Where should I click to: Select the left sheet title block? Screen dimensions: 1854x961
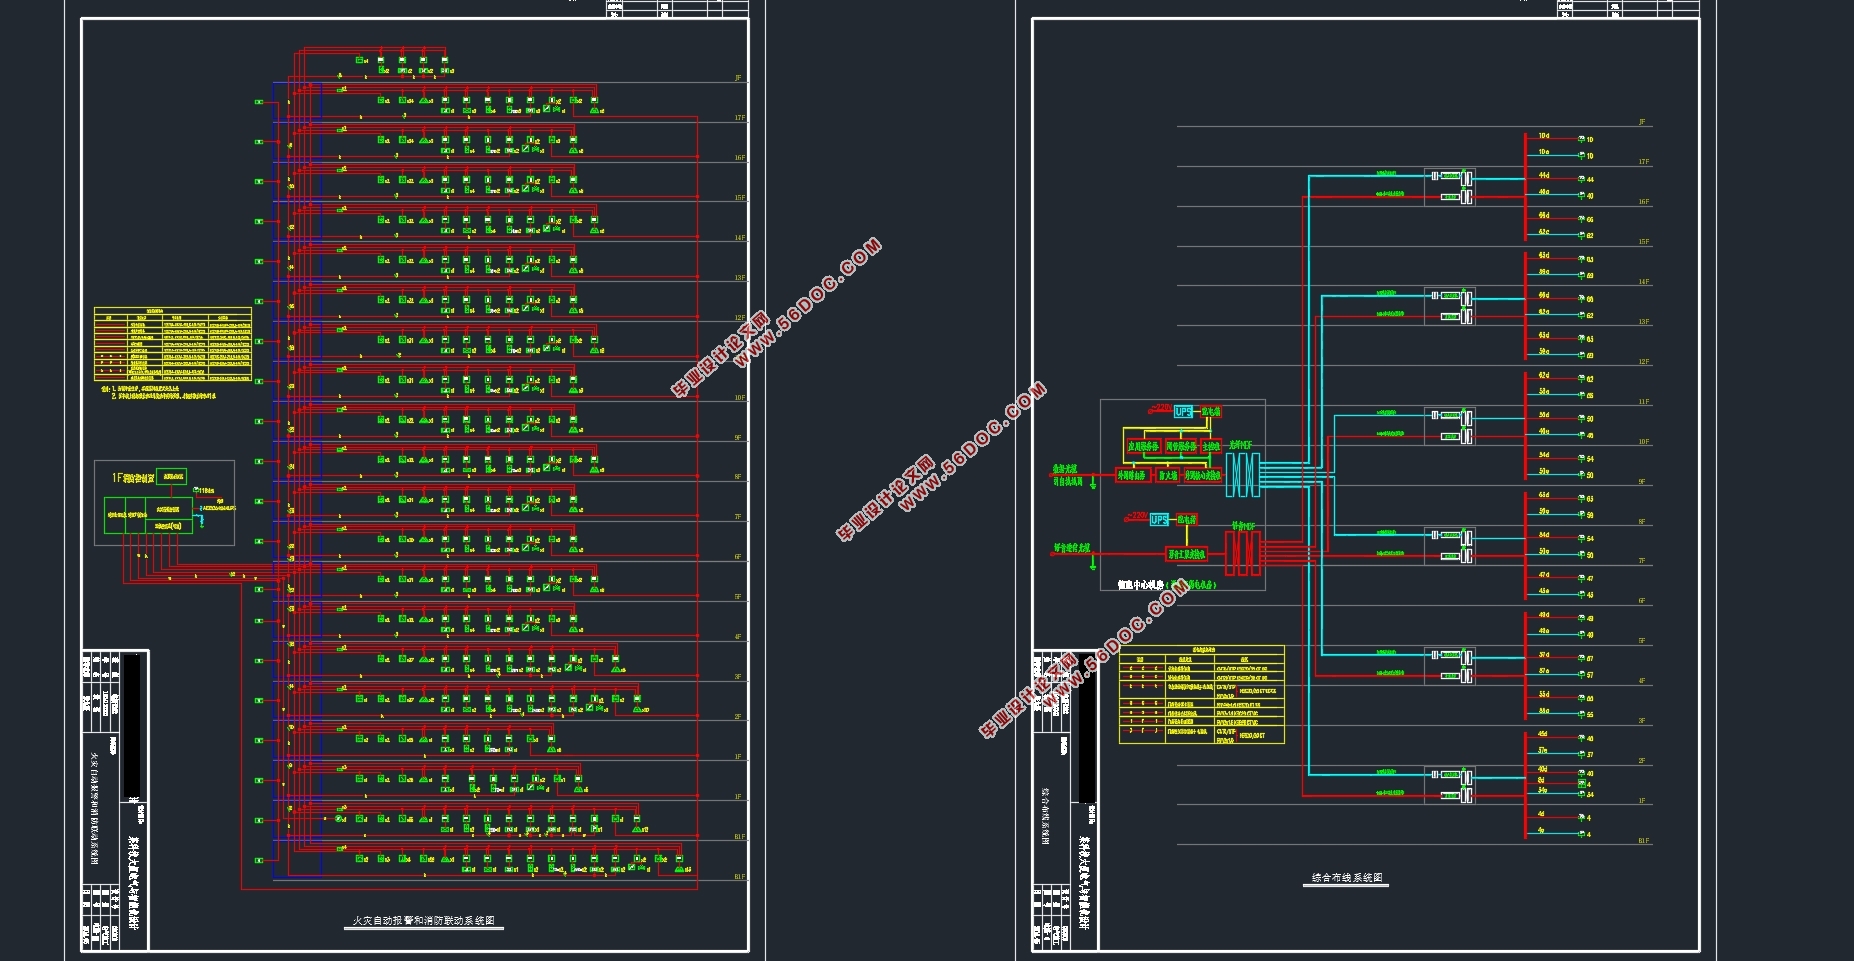pos(115,800)
